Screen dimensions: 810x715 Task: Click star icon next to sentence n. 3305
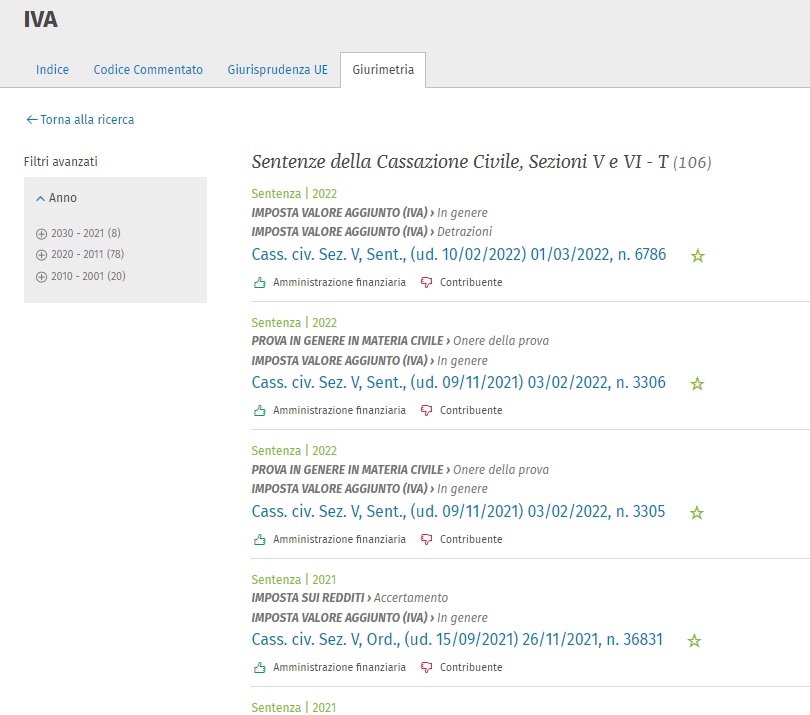pyautogui.click(x=697, y=513)
